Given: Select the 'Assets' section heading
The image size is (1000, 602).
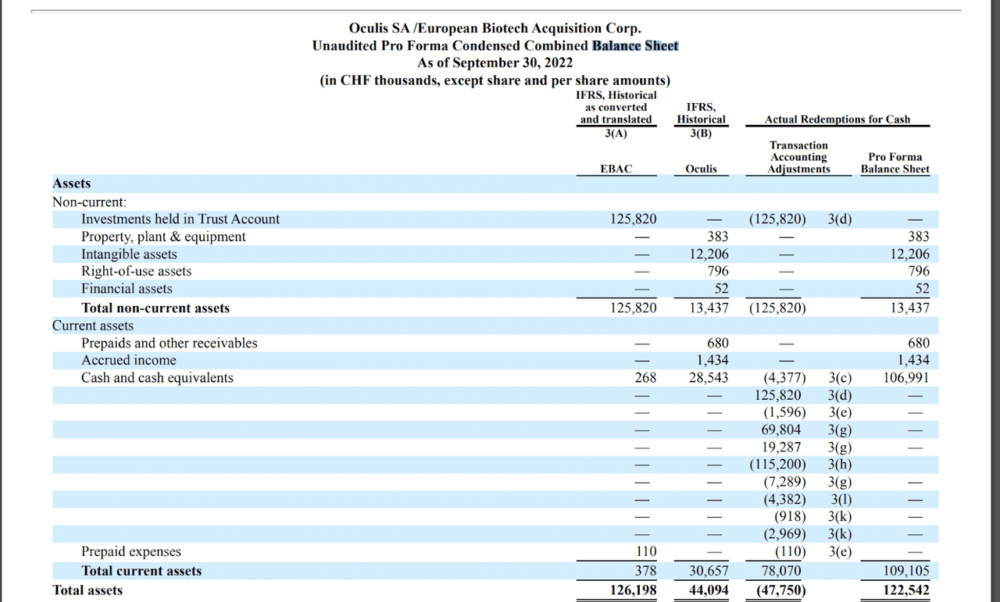Looking at the screenshot, I should tap(71, 184).
